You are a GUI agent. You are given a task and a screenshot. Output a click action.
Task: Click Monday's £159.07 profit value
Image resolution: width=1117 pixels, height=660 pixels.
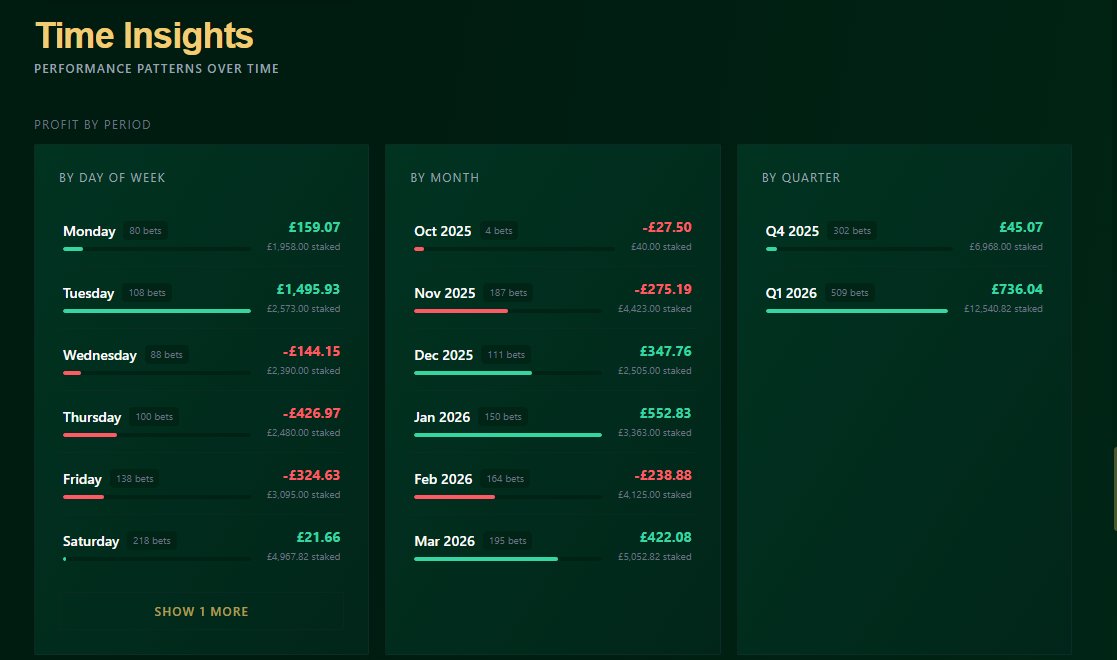click(314, 227)
